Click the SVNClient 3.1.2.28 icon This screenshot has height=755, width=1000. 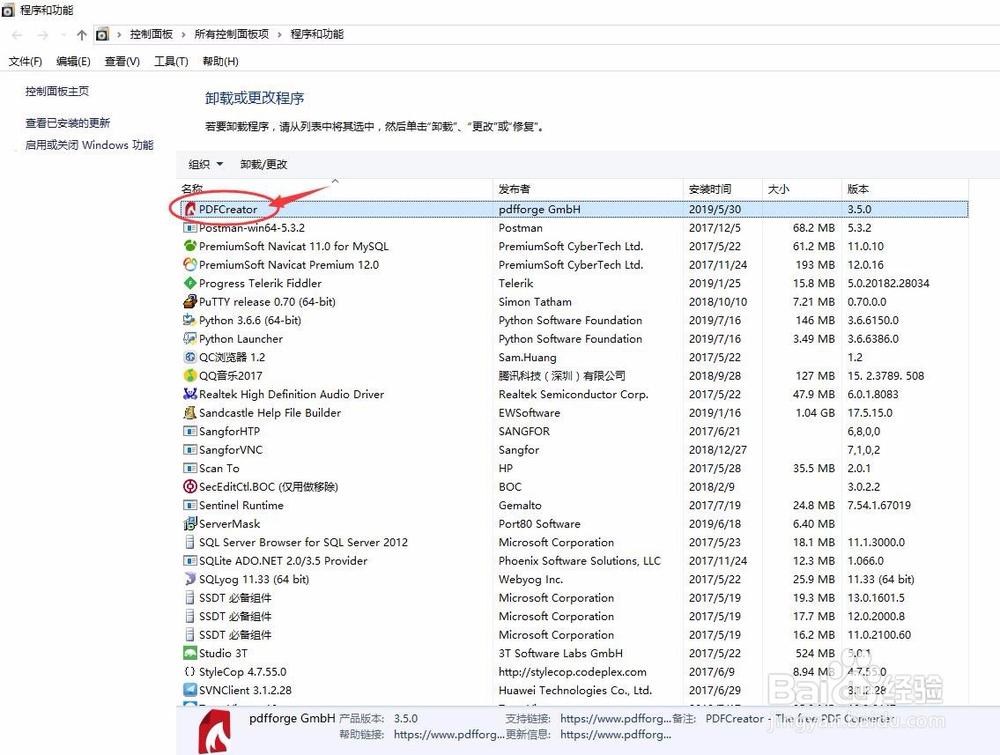[190, 690]
